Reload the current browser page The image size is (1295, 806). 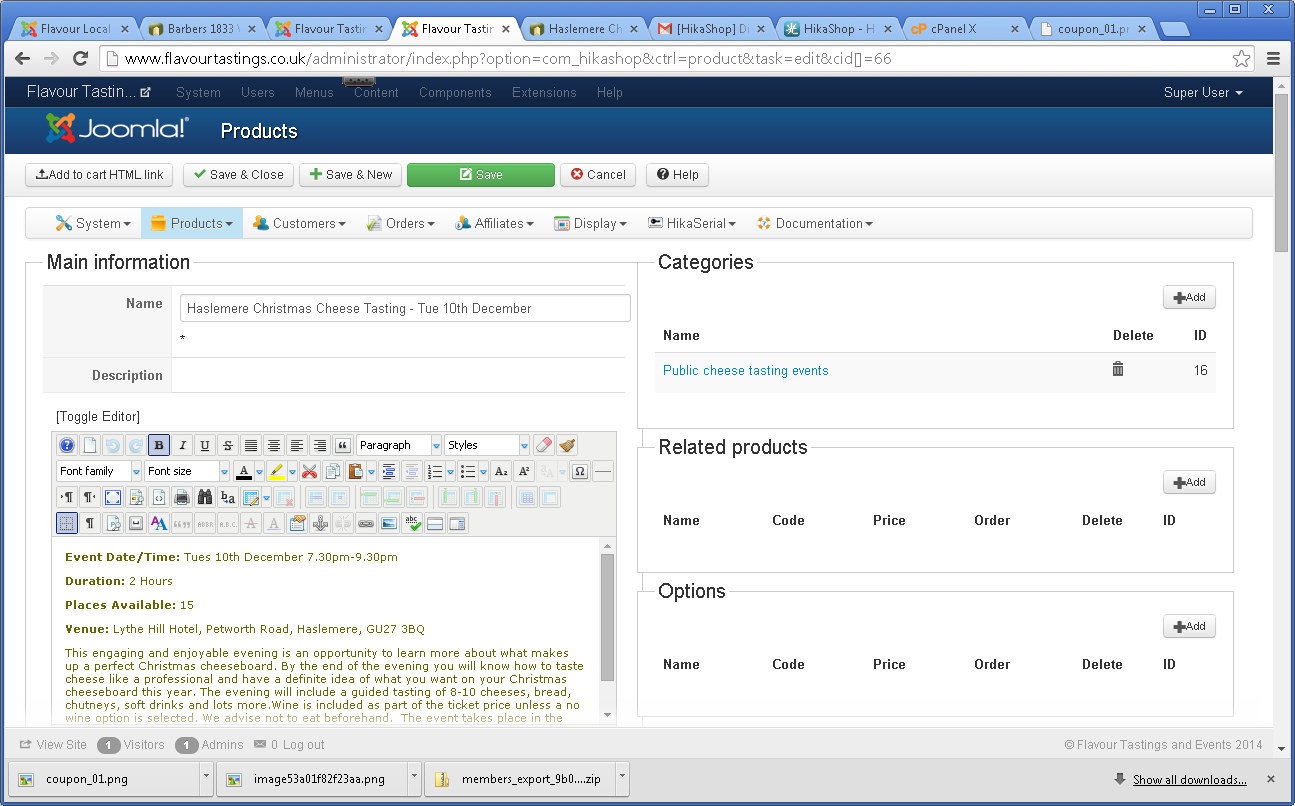(81, 58)
